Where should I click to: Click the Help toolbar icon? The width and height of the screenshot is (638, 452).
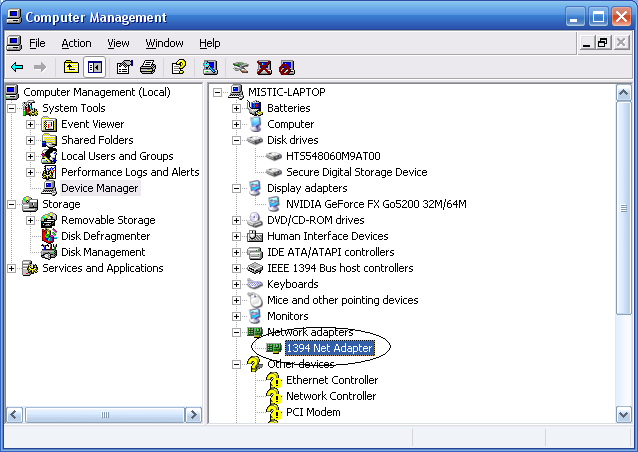tap(179, 67)
